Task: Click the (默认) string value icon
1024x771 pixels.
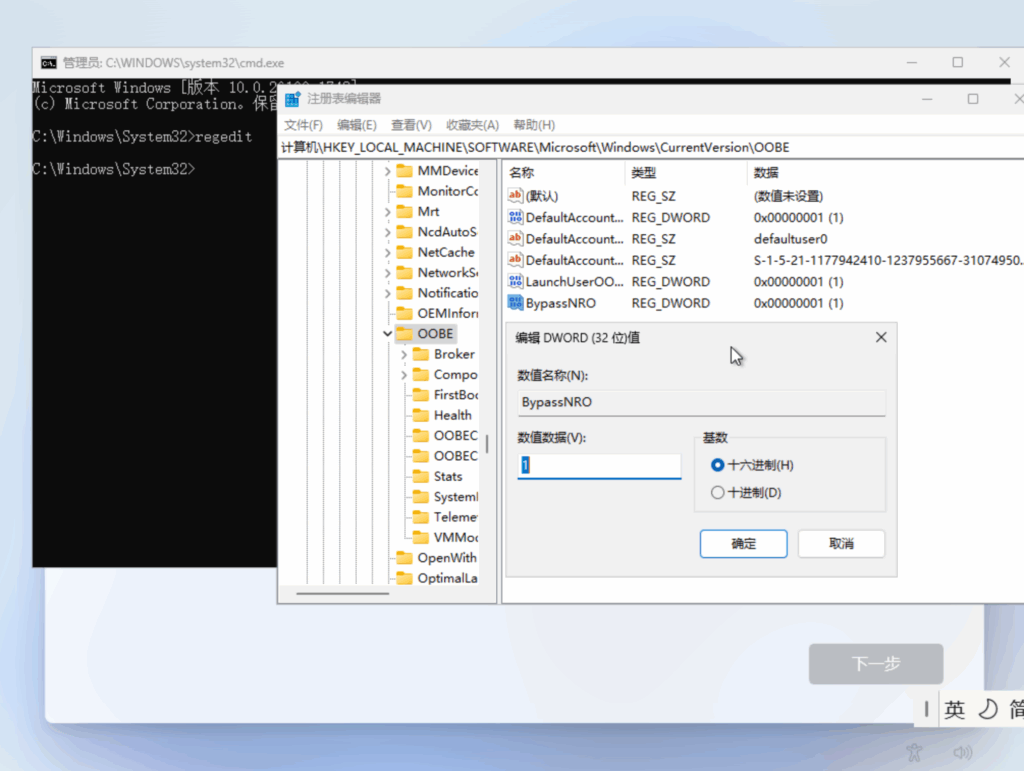Action: (516, 196)
